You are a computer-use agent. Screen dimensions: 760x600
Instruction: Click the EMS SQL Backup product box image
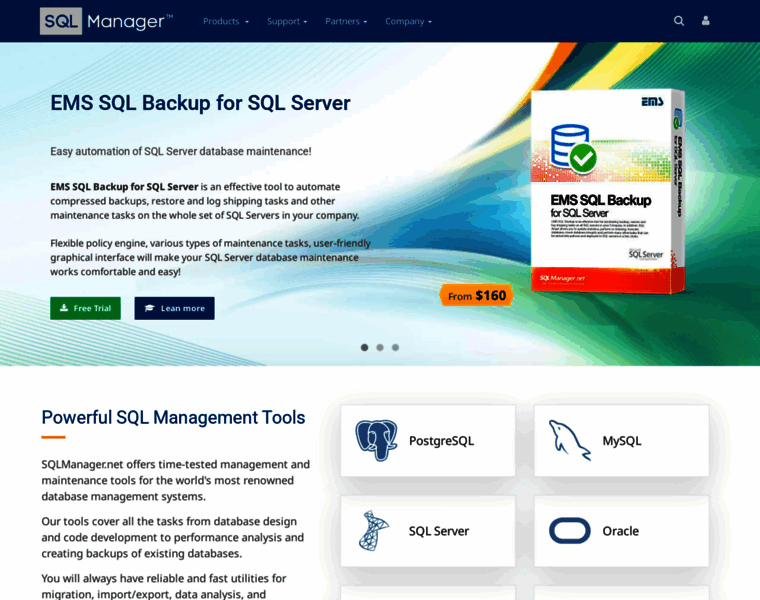(608, 191)
